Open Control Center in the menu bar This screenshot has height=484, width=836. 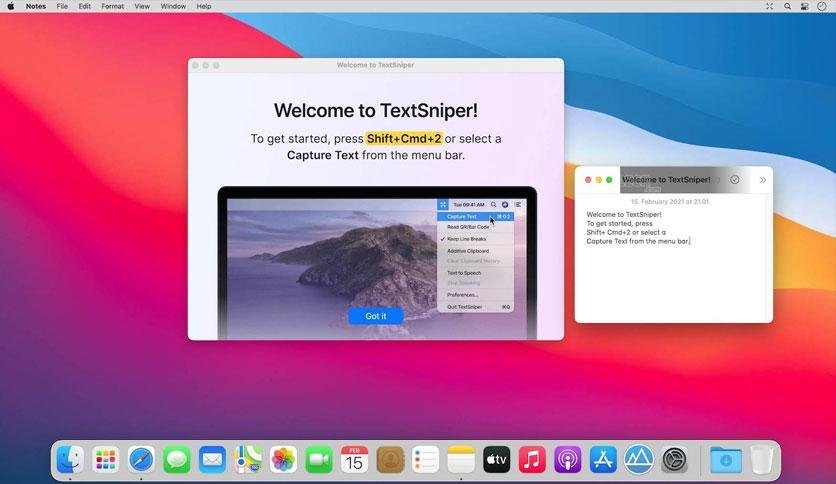(805, 6)
